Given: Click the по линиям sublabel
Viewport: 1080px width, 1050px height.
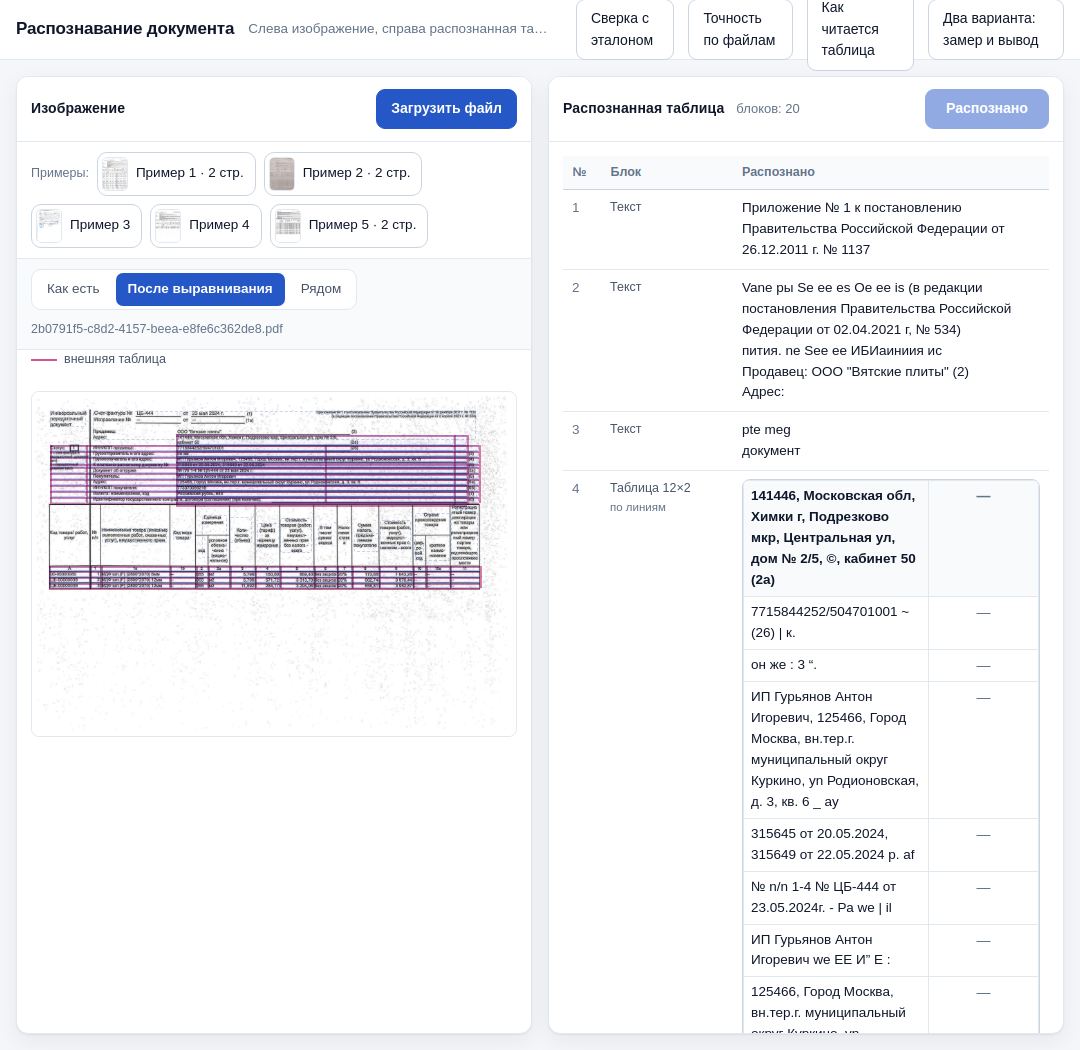Looking at the screenshot, I should point(637,508).
